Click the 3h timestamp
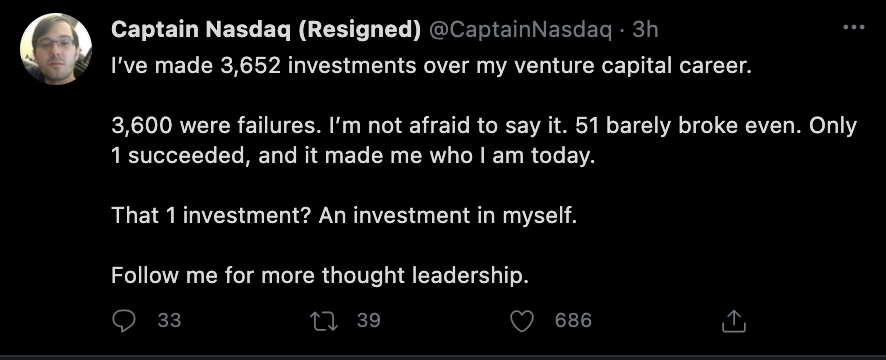Viewport: 886px width, 360px height. tap(645, 29)
